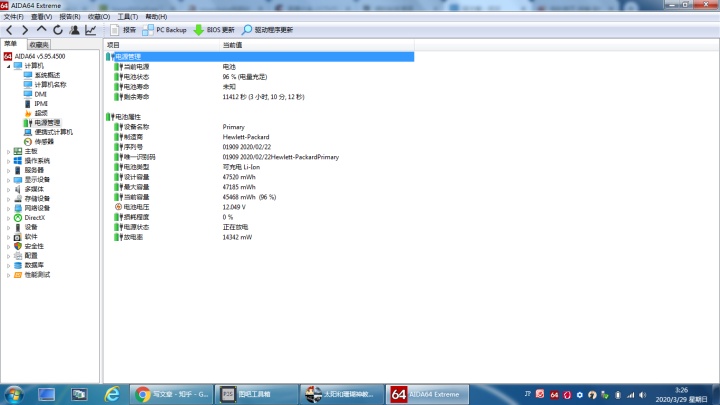
Task: Click the 报告 report toolbar button
Action: [123, 30]
